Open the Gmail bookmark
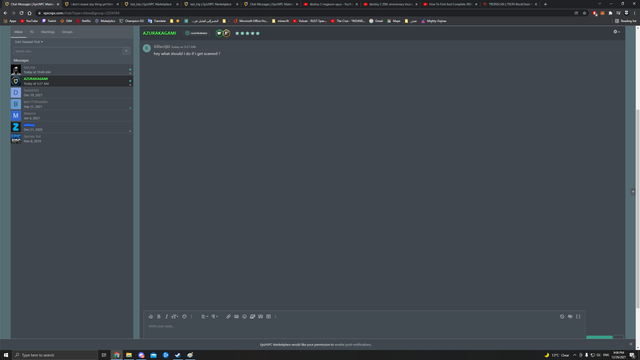 [376, 21]
